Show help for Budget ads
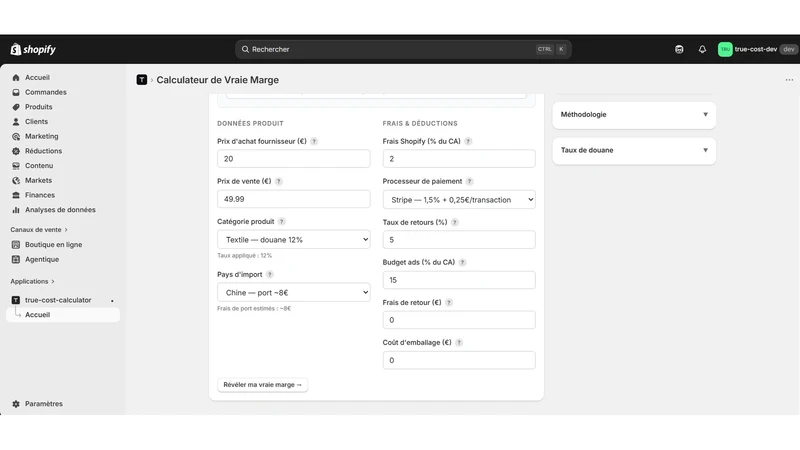Screen dimensions: 800x450 [462, 262]
